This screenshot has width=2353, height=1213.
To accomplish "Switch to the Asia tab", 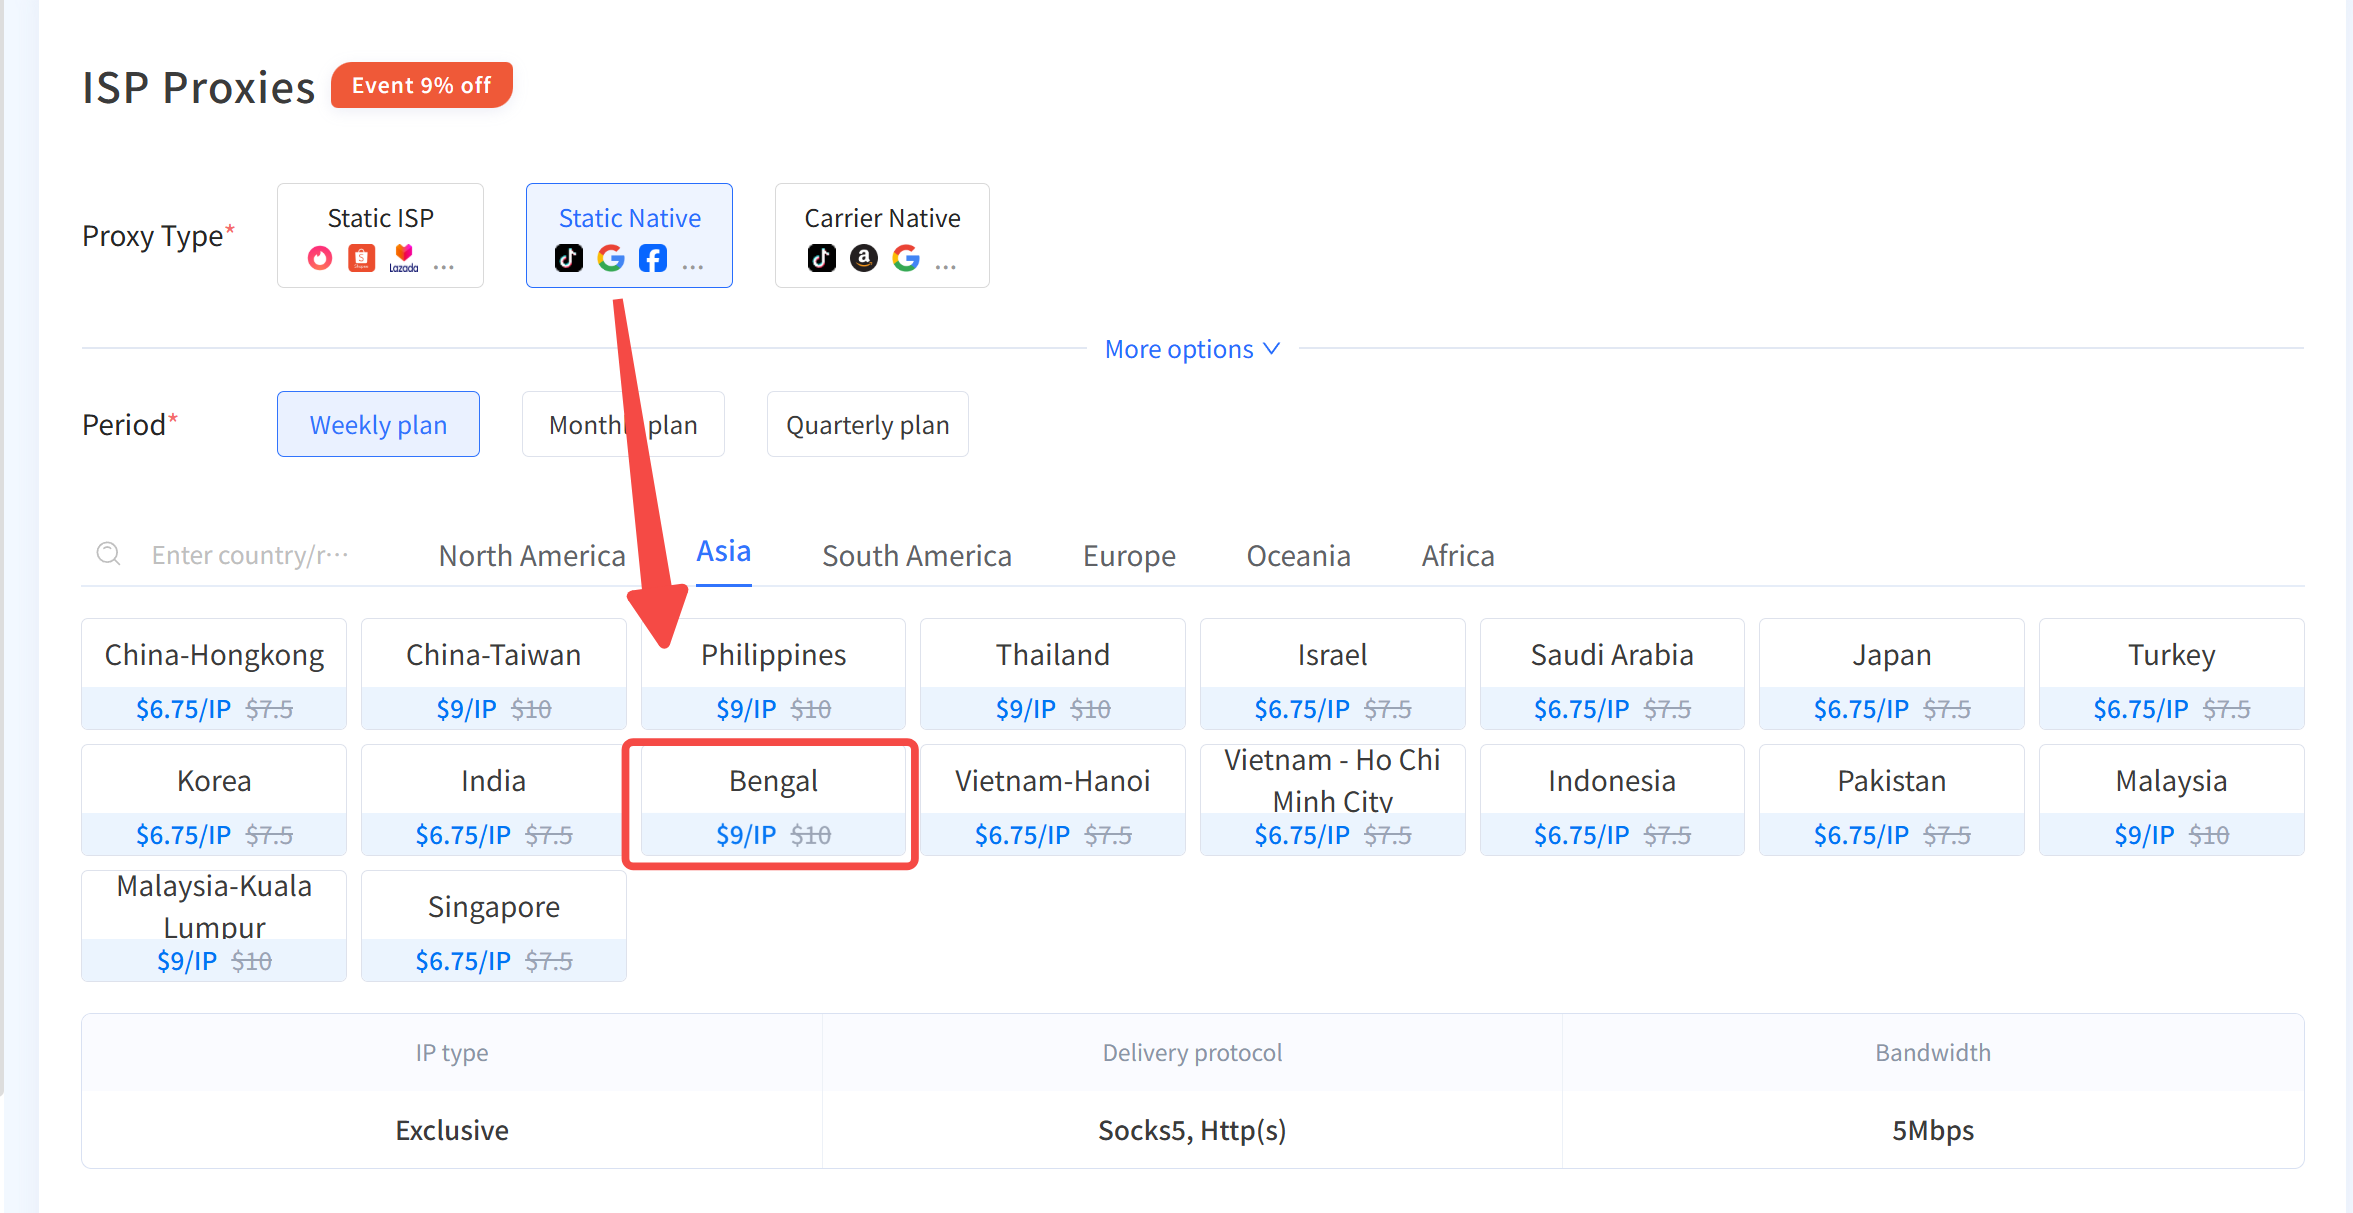I will [723, 552].
